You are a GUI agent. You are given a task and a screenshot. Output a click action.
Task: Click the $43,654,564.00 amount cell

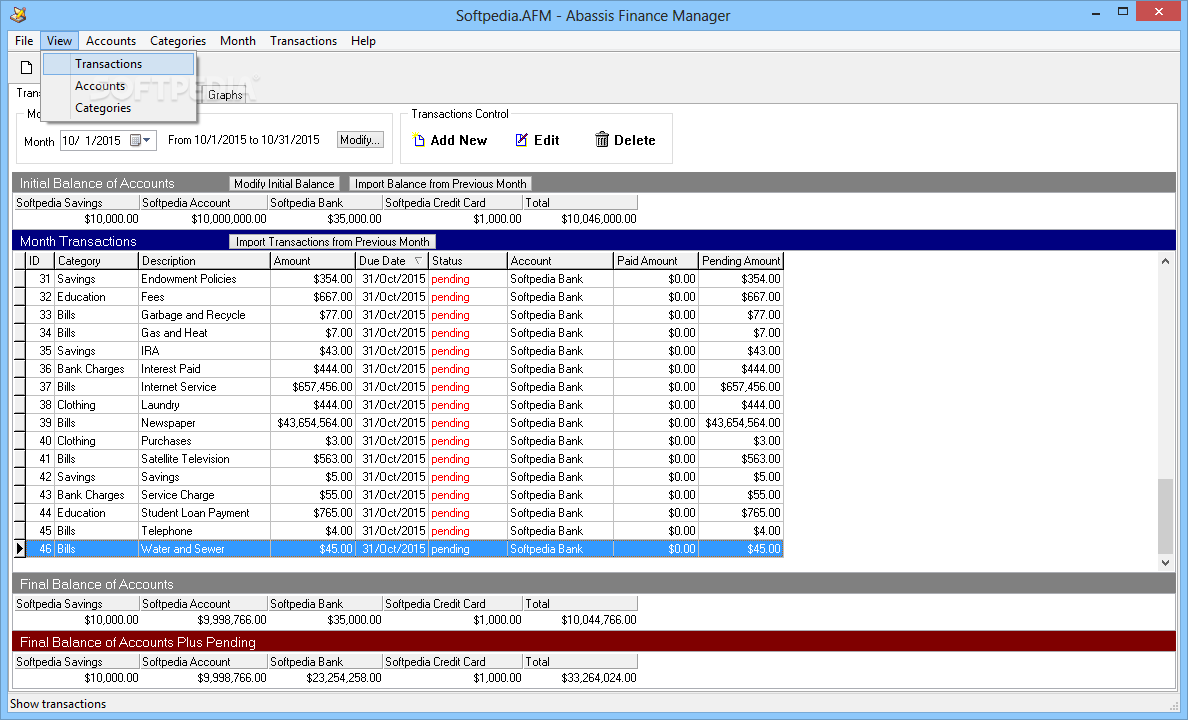pos(313,423)
